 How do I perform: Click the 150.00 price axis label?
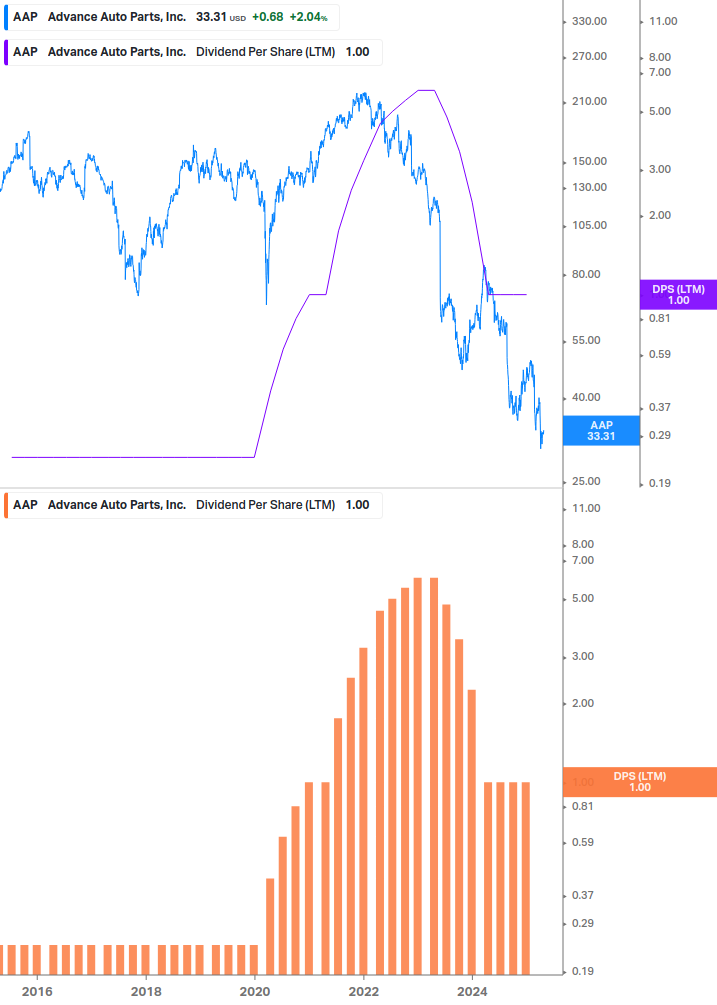589,162
